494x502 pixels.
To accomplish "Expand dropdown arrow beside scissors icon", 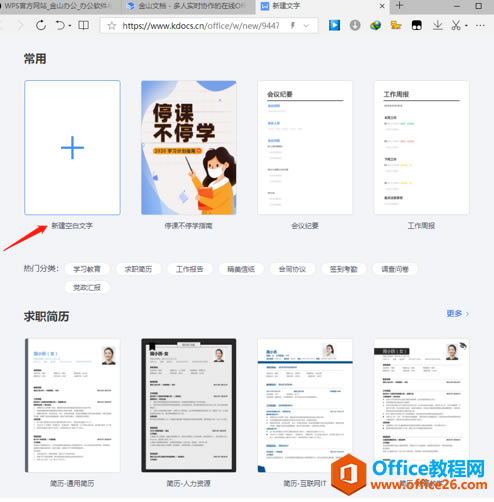I will [x=466, y=26].
